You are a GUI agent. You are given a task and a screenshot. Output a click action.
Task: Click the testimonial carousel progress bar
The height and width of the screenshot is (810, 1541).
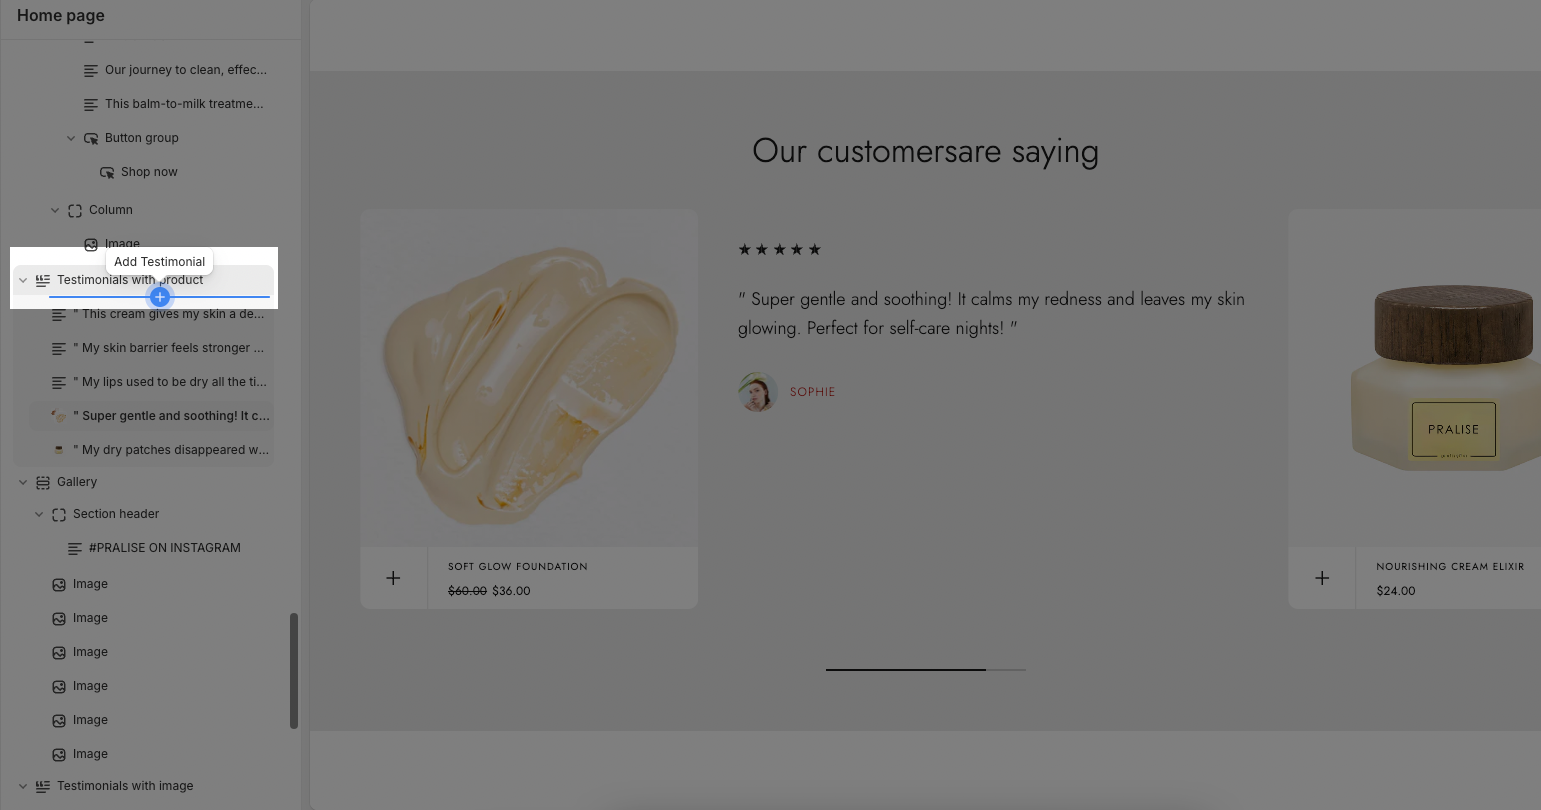(925, 669)
